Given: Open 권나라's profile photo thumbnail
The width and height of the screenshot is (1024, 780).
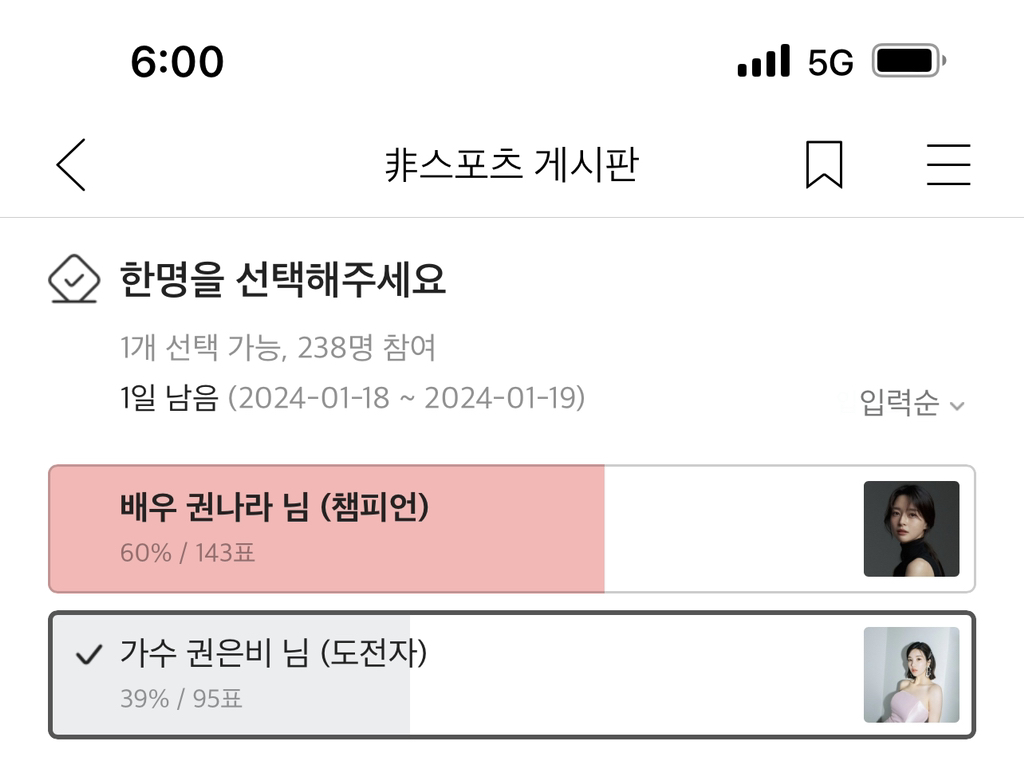Looking at the screenshot, I should point(911,529).
